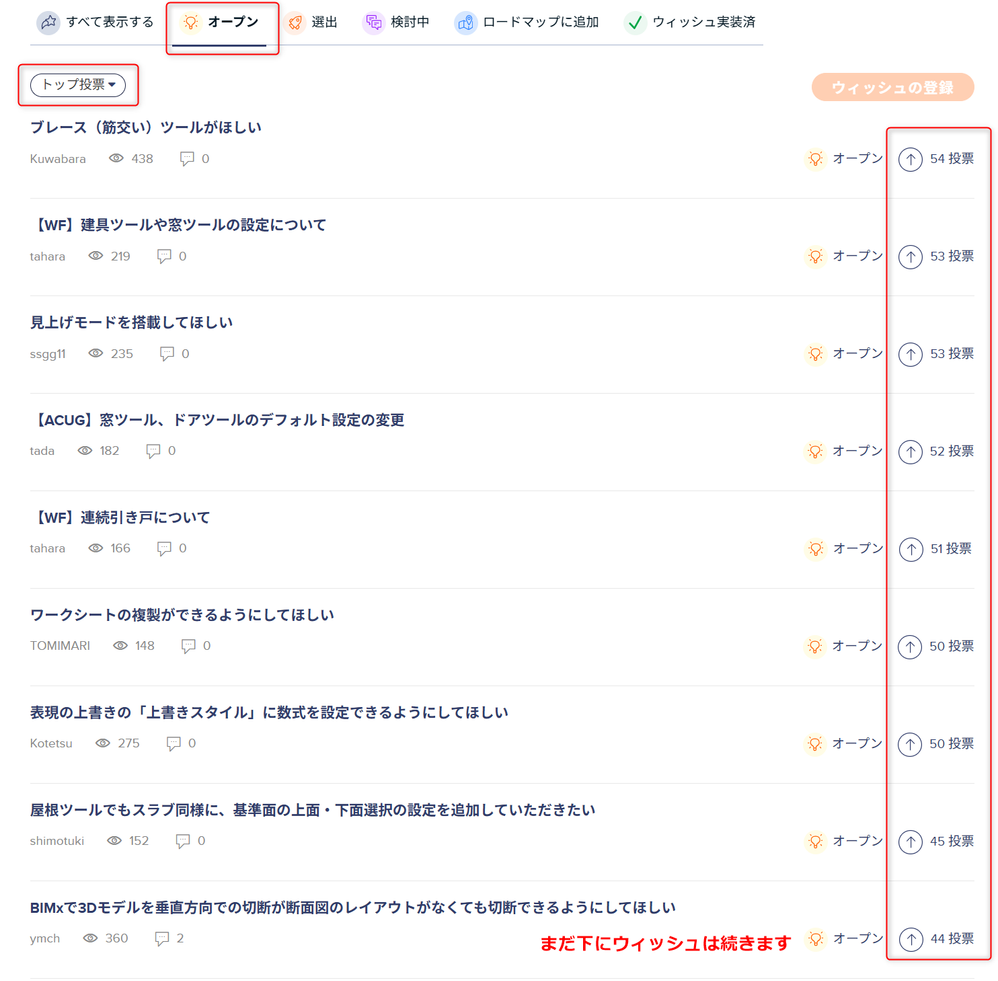Select the オープン tab

coord(220,22)
